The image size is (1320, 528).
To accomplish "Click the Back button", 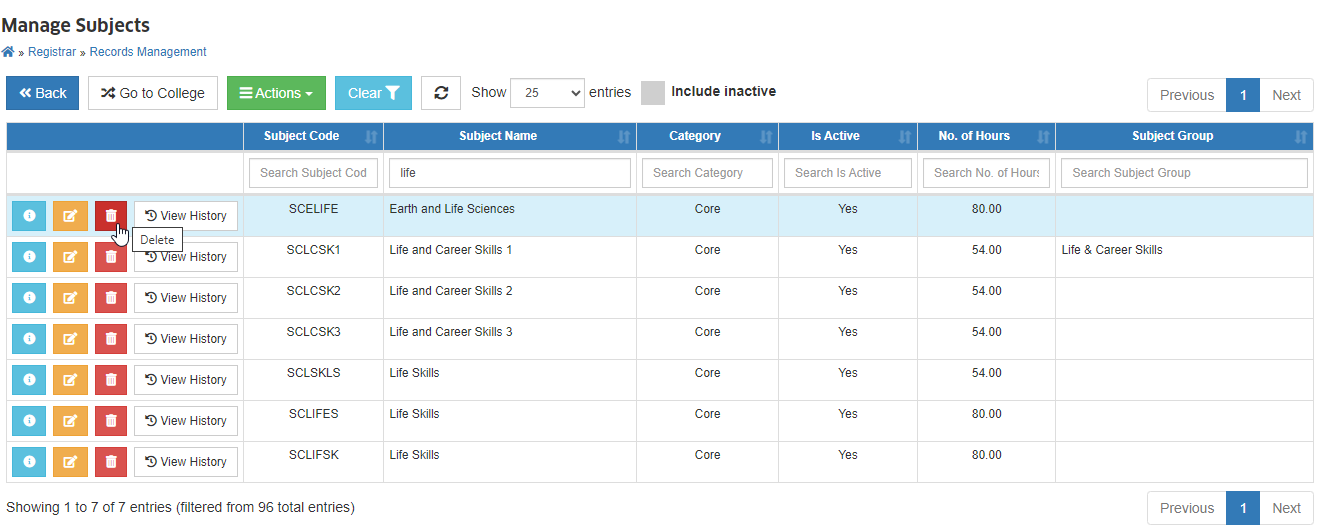I will (43, 93).
